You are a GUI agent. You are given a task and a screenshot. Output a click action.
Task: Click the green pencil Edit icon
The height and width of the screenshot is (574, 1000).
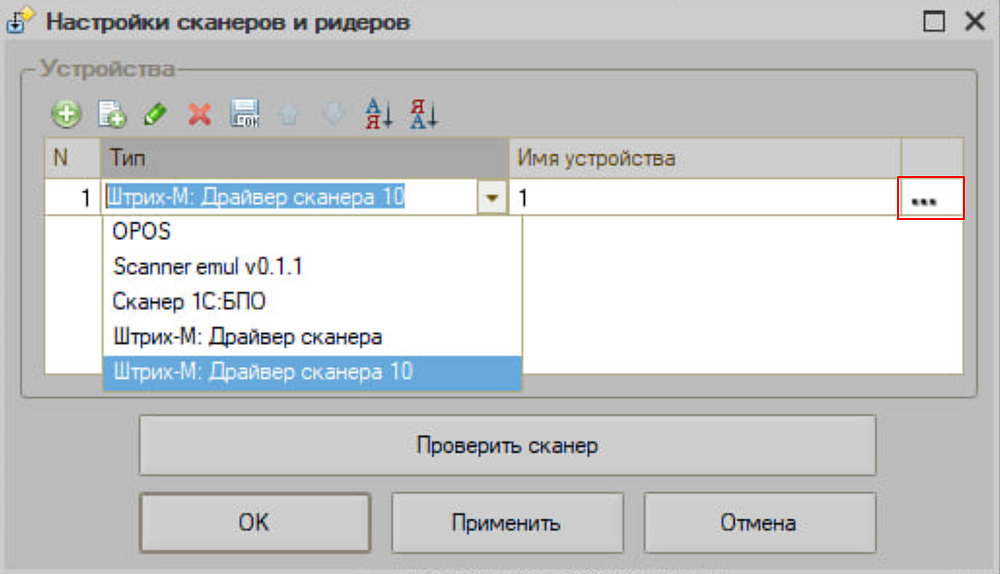pos(154,114)
